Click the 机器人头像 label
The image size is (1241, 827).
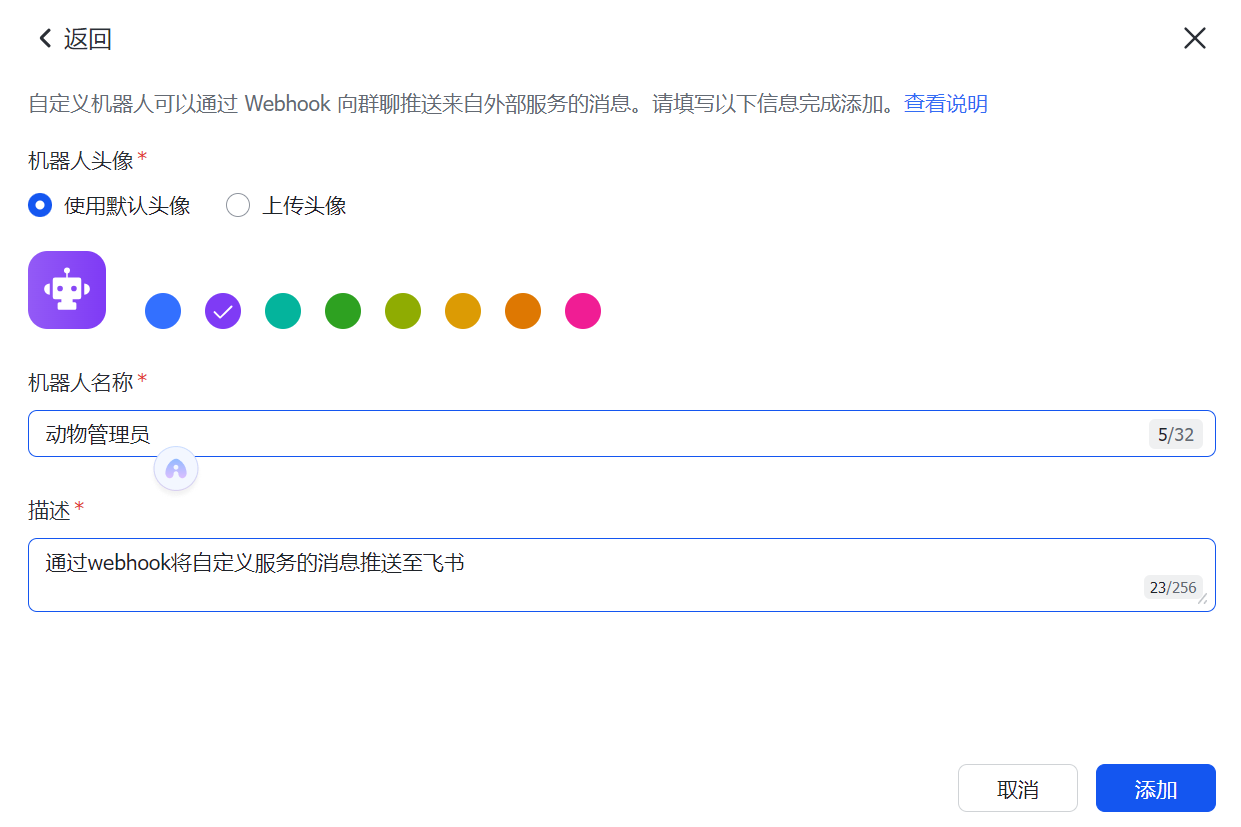tap(81, 160)
